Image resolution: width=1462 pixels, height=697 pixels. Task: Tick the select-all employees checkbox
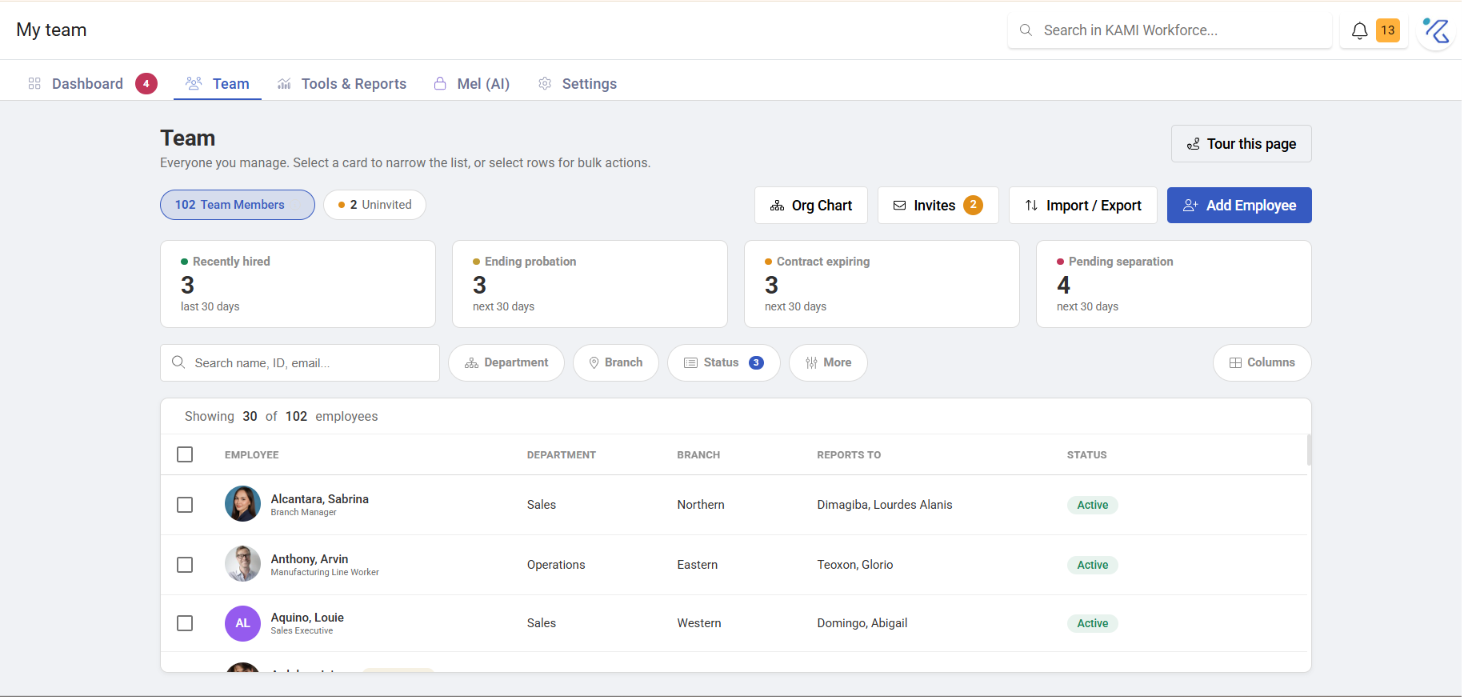pyautogui.click(x=185, y=454)
